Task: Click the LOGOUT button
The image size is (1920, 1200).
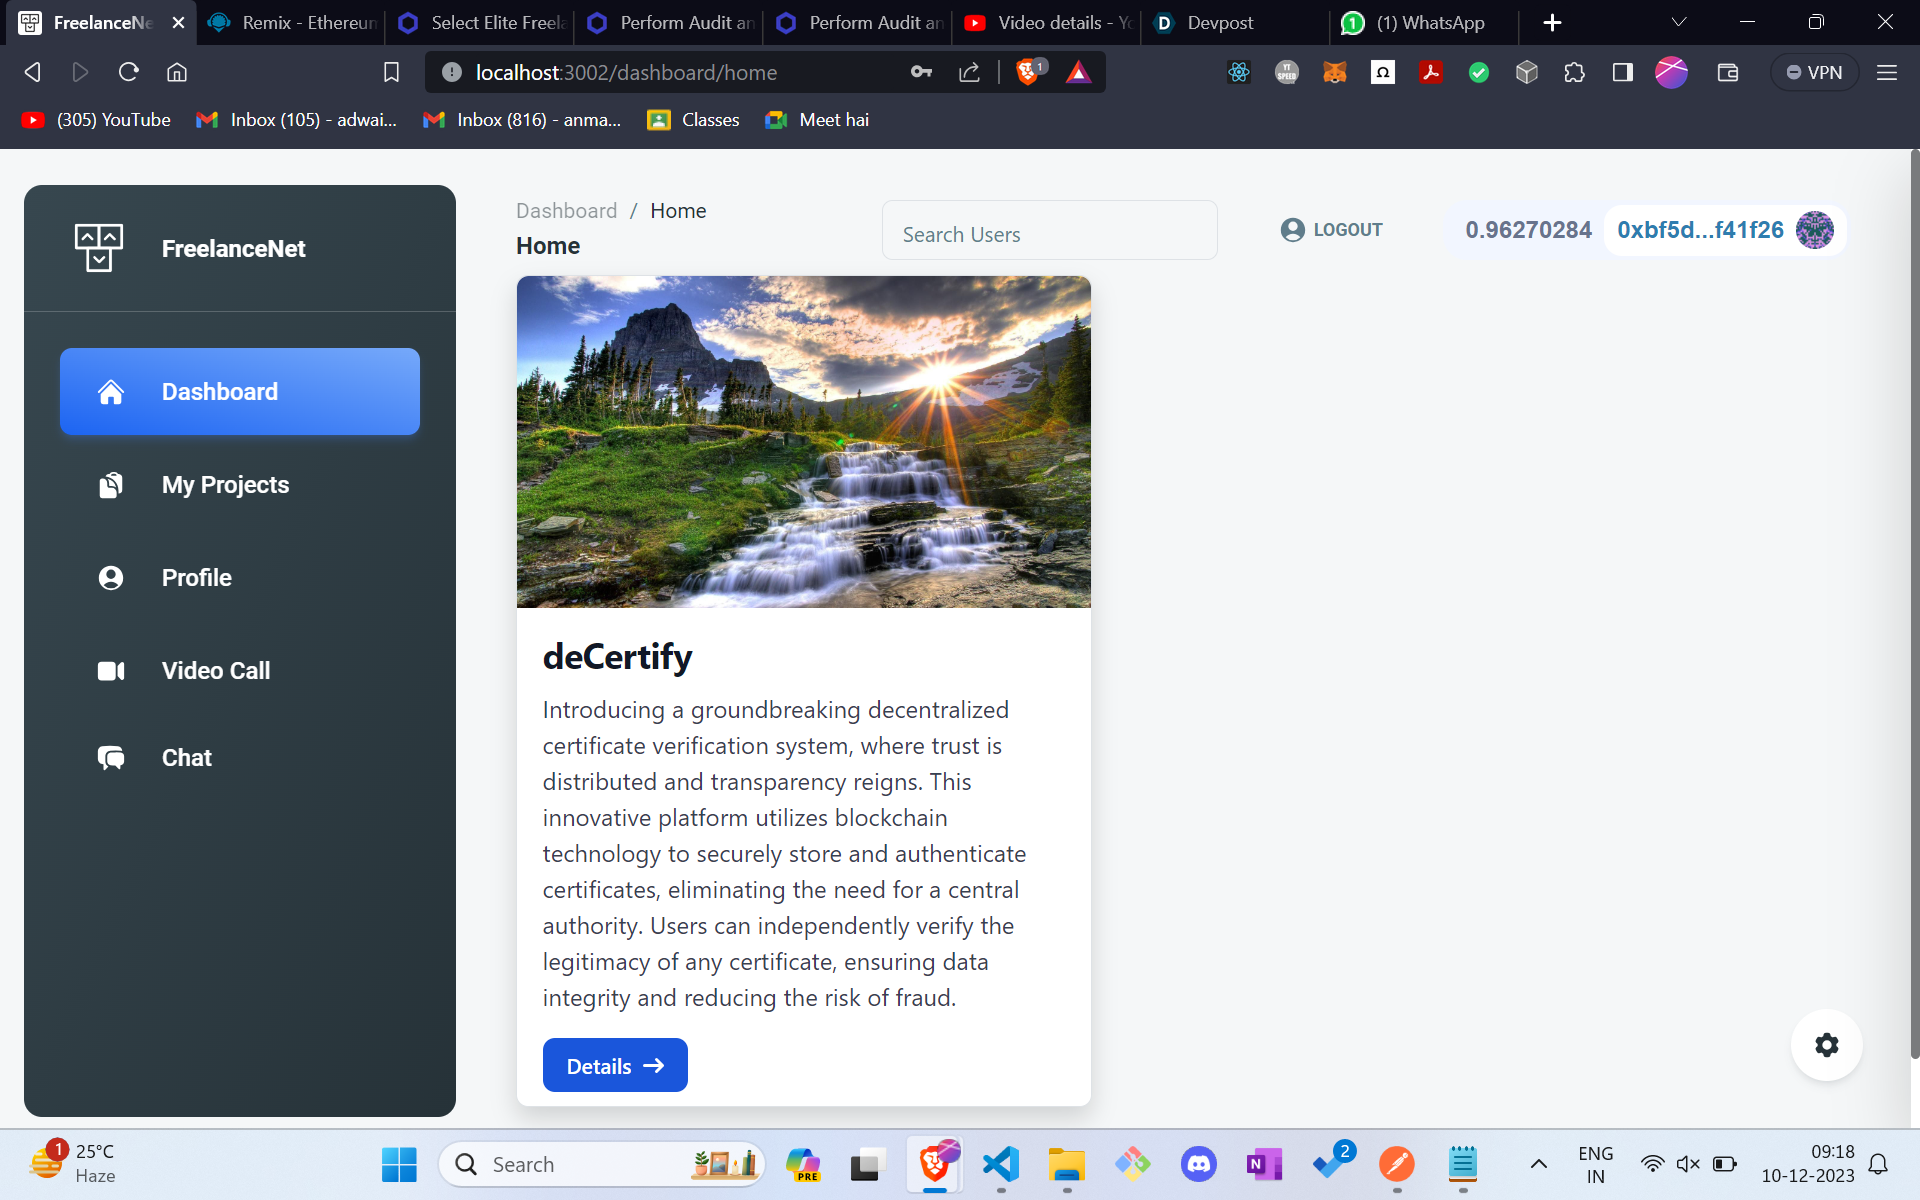Action: (1332, 230)
